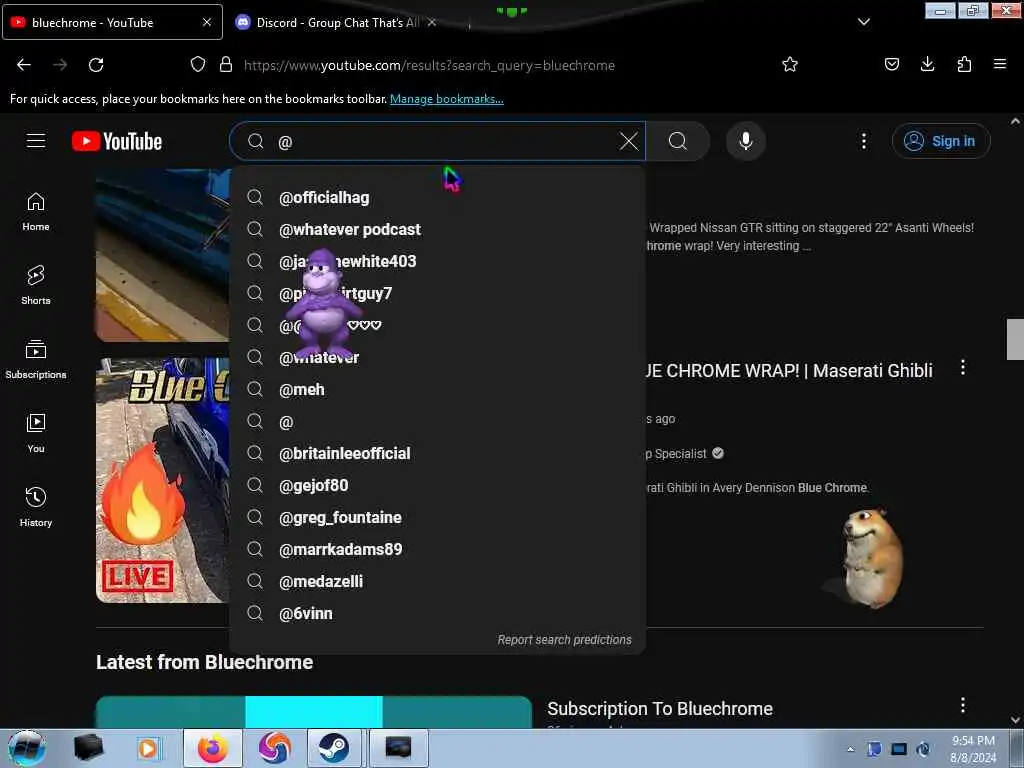Click the network tray icon
The width and height of the screenshot is (1024, 768).
click(x=899, y=749)
